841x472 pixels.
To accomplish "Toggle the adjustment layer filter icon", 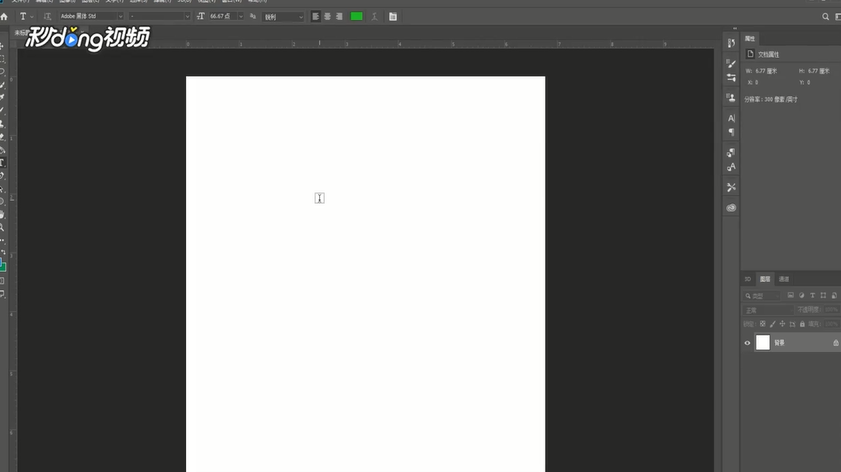I will (x=801, y=296).
